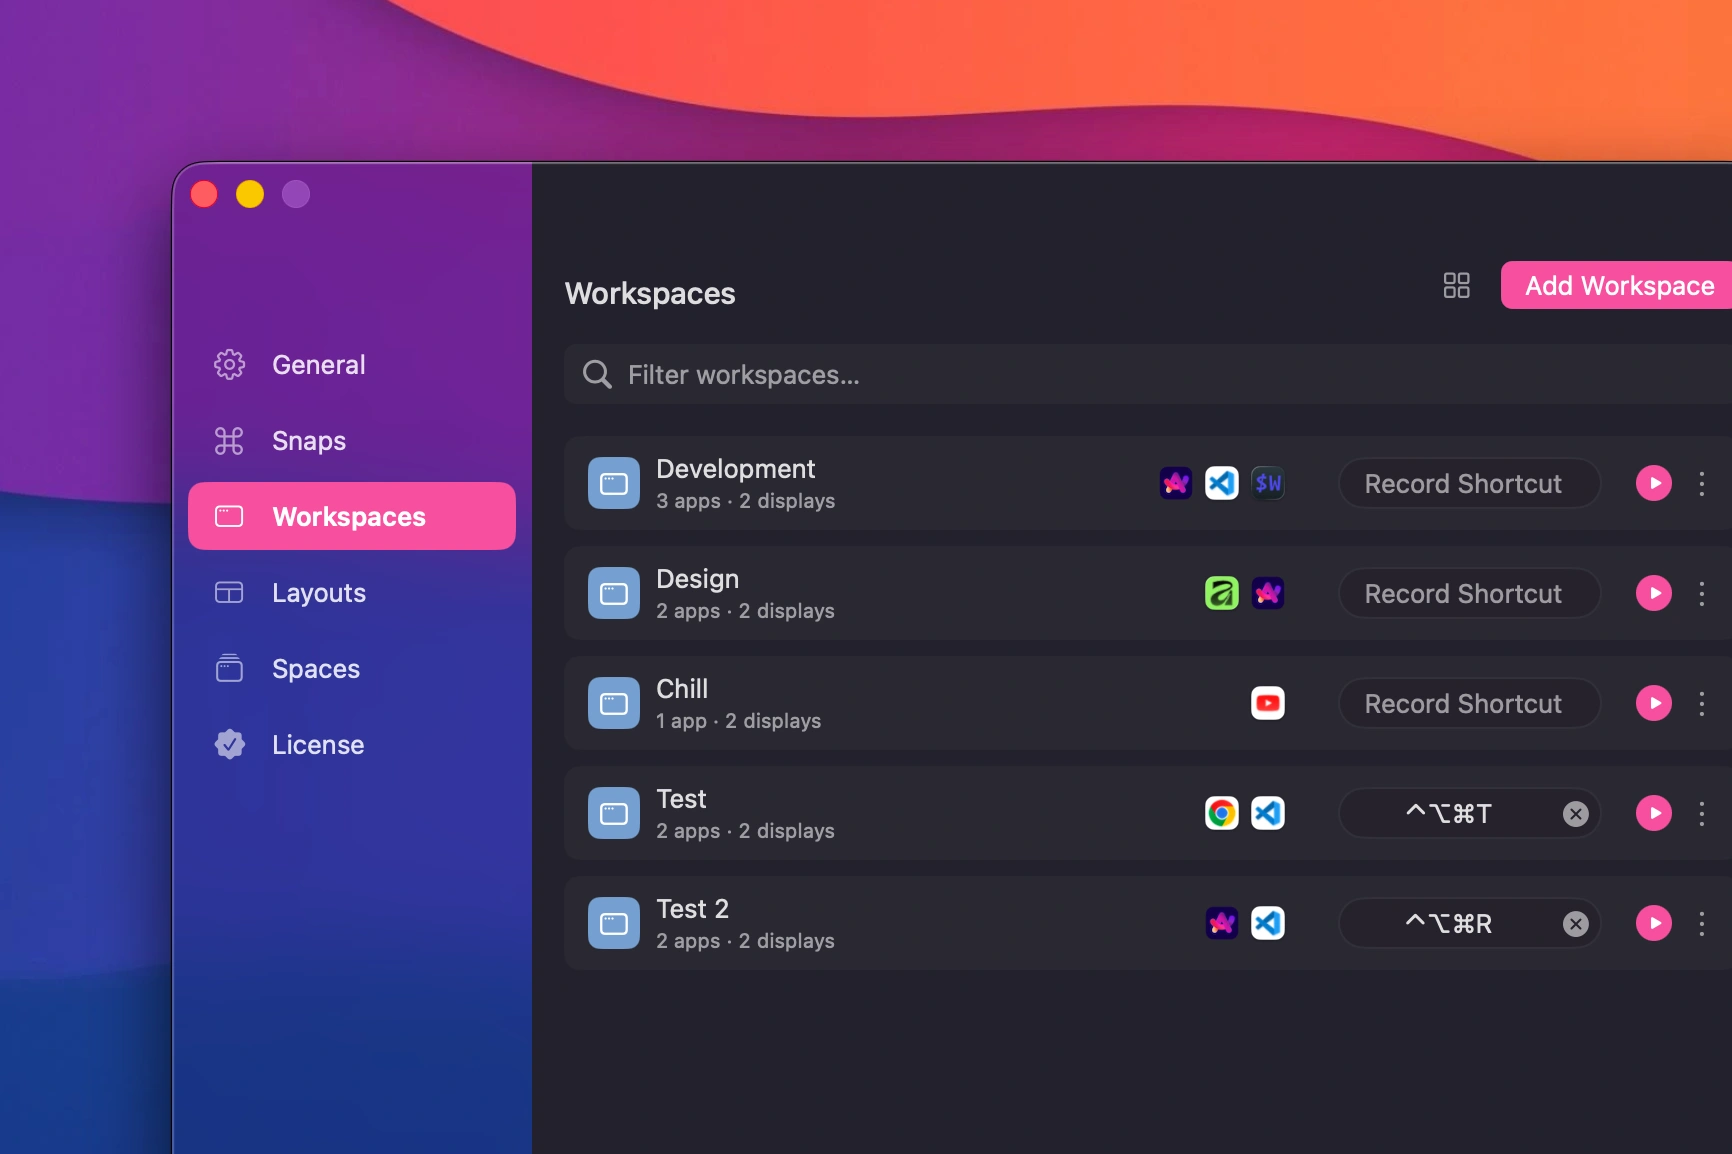
Task: Launch the Test 2 workspace with play button
Action: point(1654,924)
